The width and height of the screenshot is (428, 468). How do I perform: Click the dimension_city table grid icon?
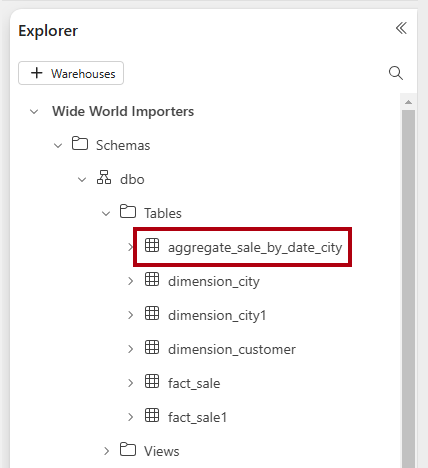click(x=152, y=279)
